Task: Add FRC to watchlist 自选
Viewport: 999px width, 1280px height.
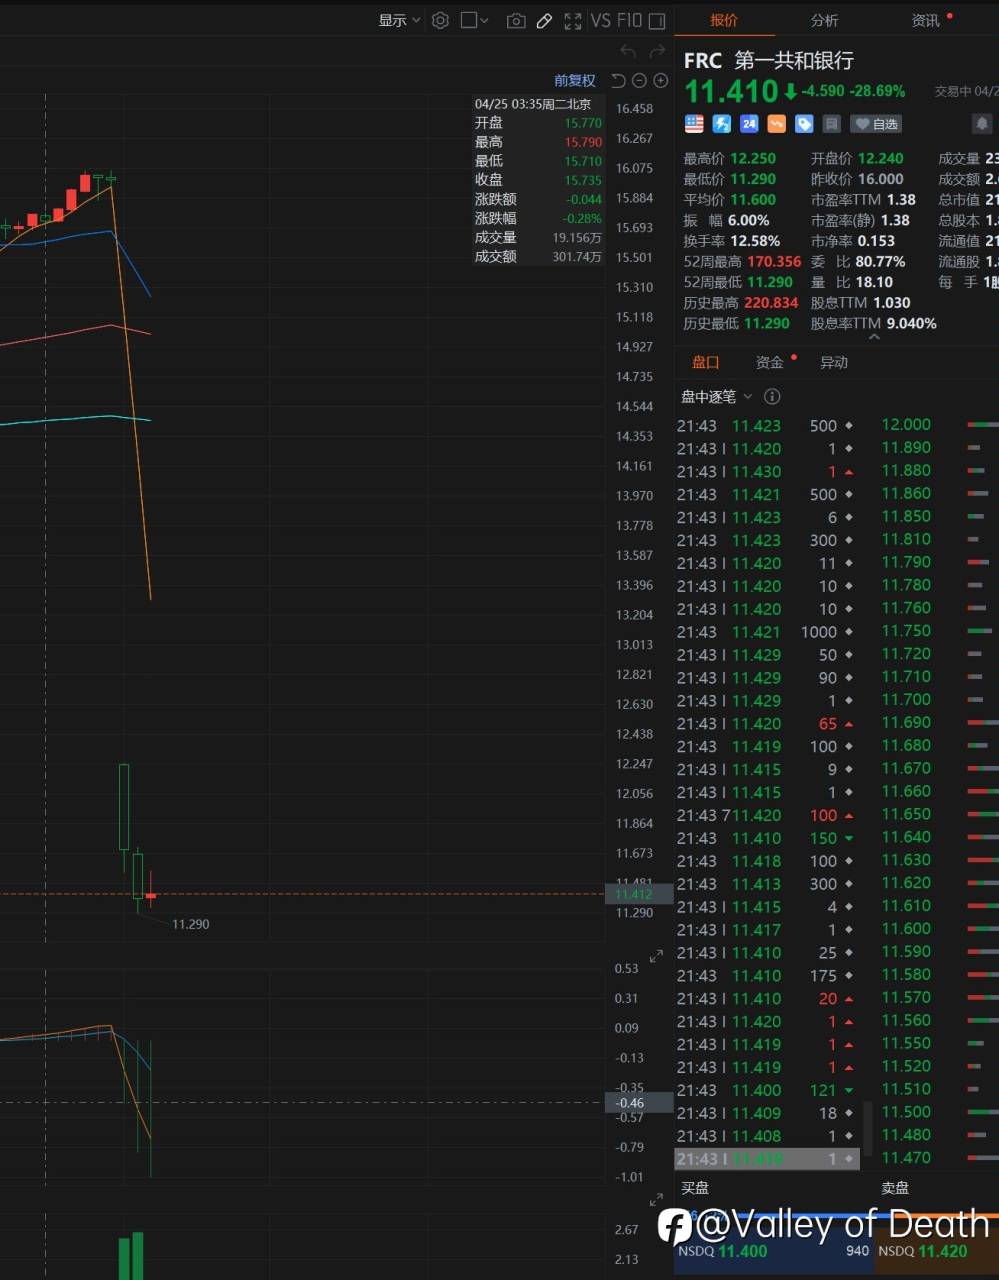Action: click(x=876, y=124)
